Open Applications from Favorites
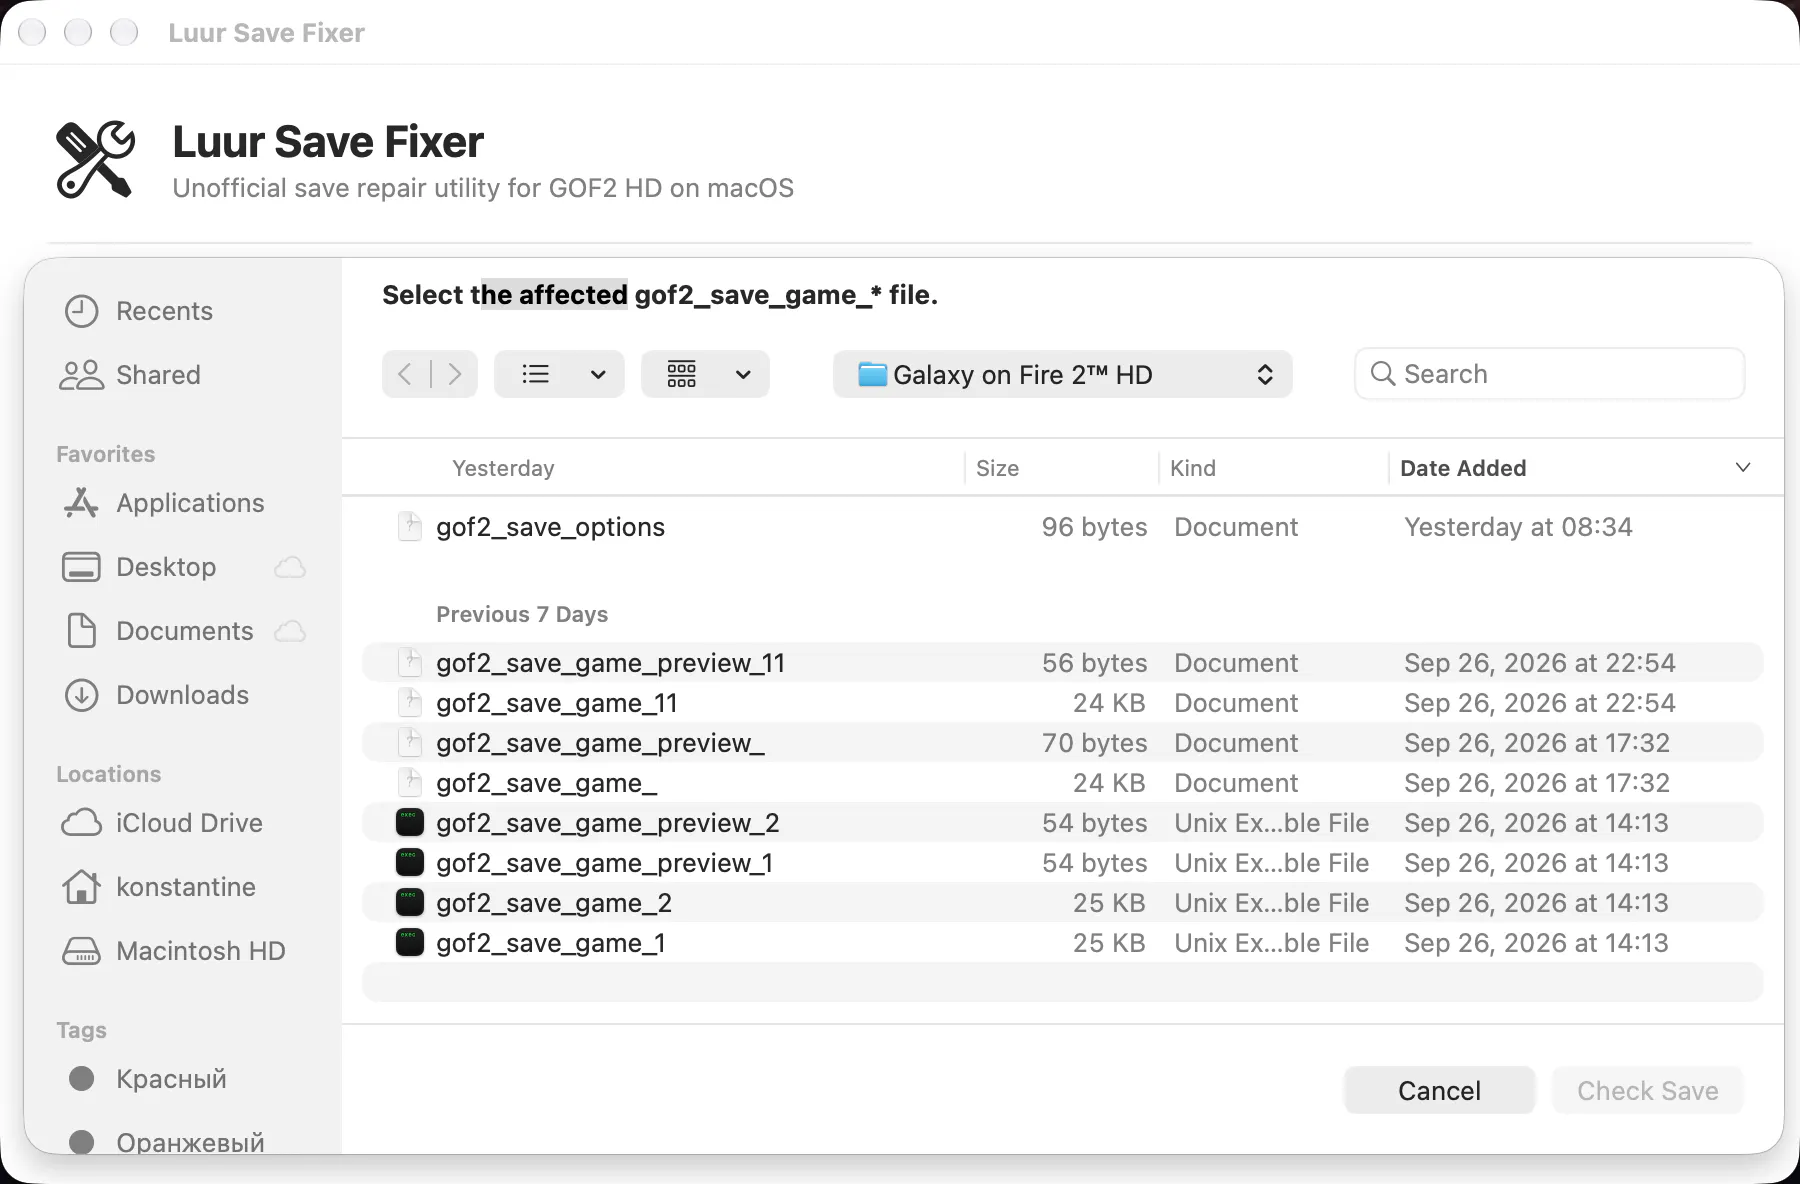 coord(190,503)
